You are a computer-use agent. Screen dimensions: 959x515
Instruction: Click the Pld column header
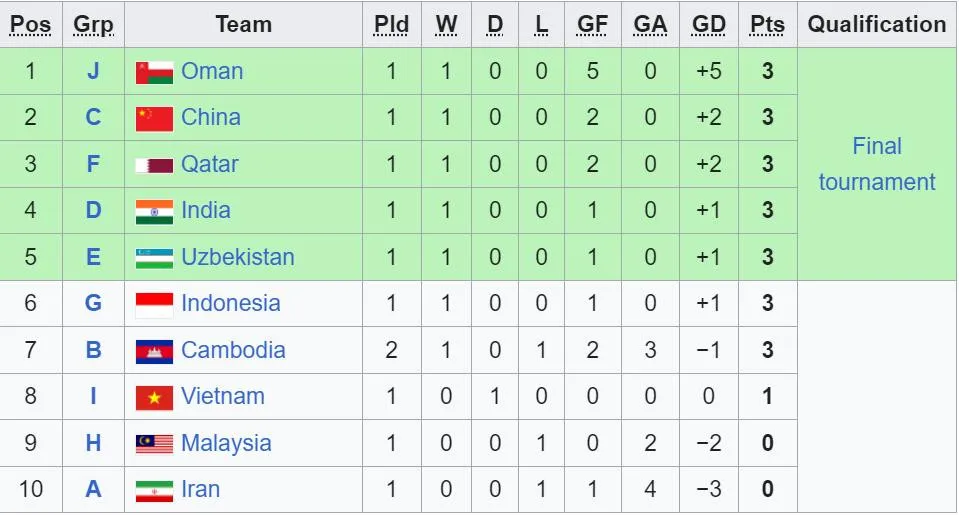[391, 24]
